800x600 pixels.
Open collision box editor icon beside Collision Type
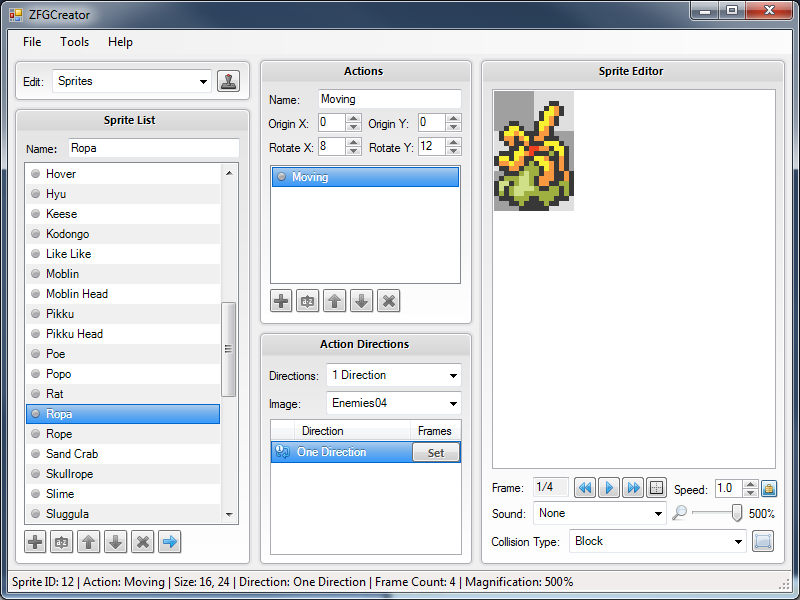coord(763,541)
